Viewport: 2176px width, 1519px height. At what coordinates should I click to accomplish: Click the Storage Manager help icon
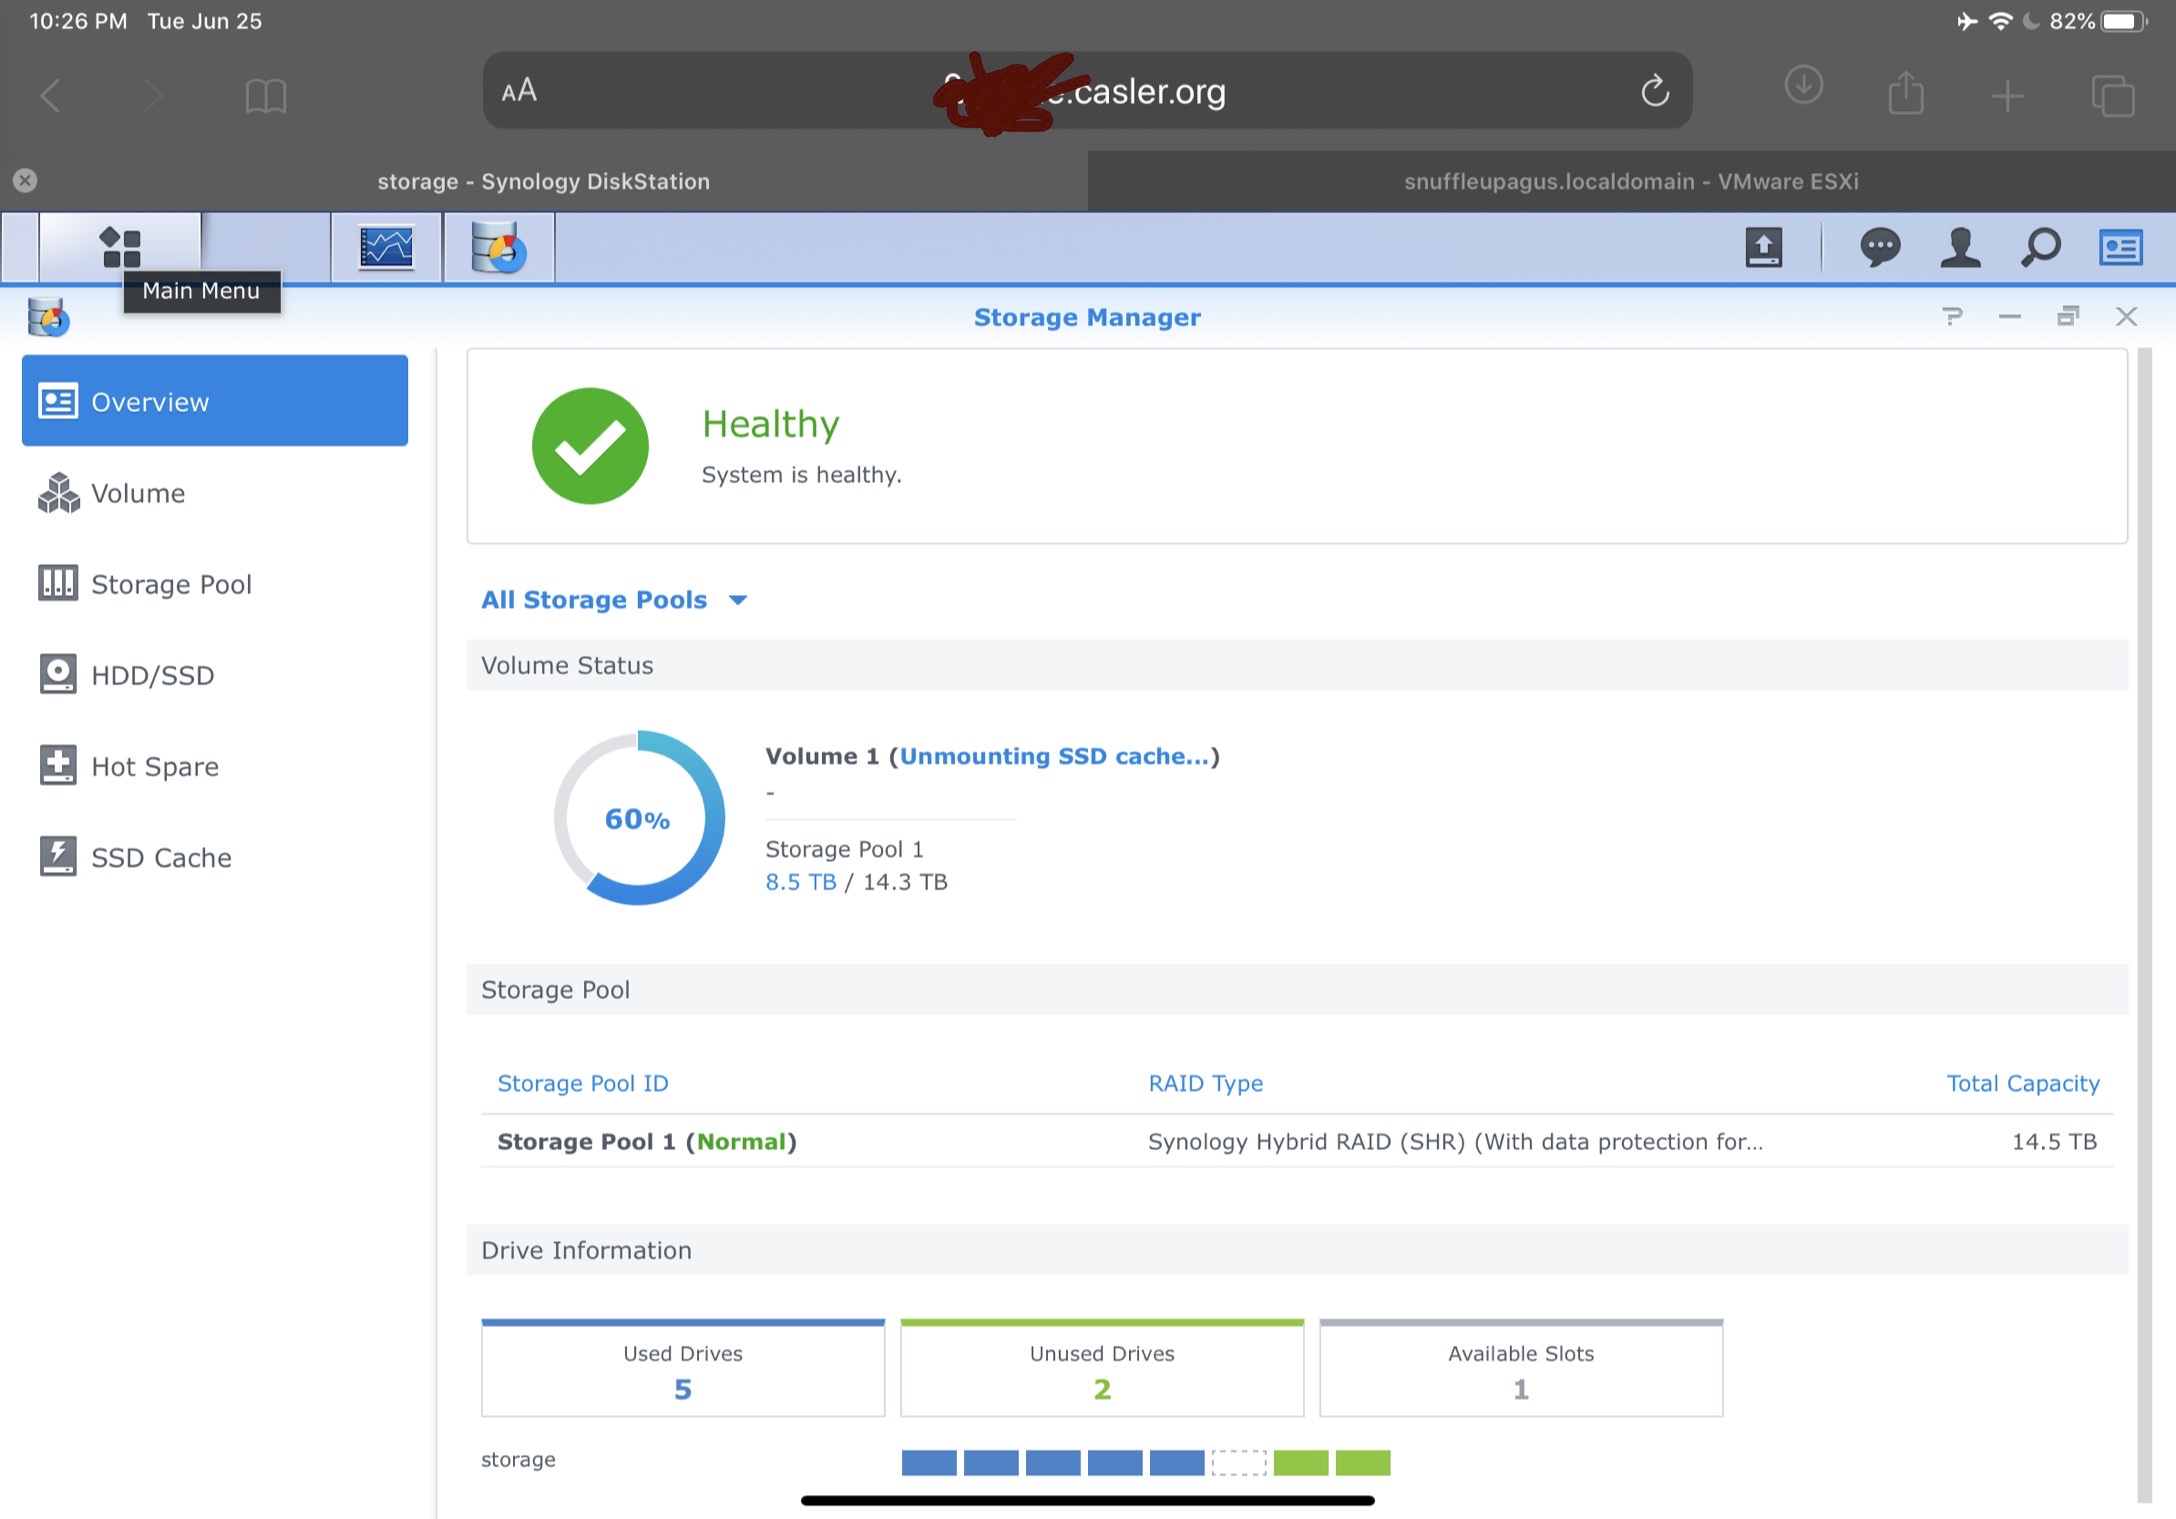[x=1952, y=317]
